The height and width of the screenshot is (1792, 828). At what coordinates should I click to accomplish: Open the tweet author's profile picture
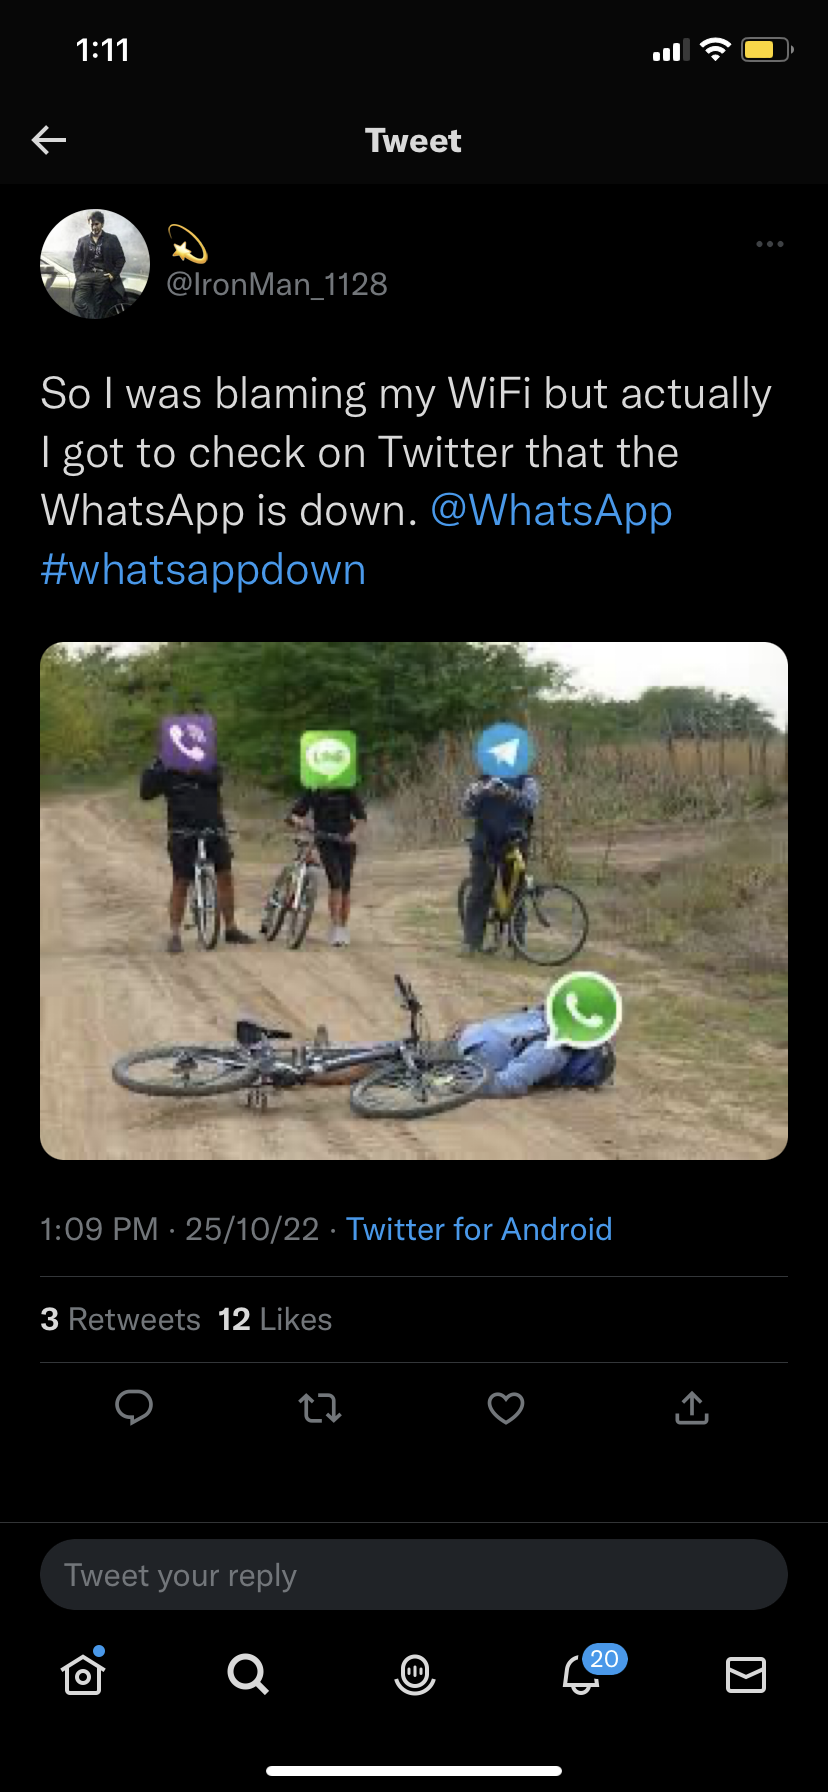[x=95, y=264]
